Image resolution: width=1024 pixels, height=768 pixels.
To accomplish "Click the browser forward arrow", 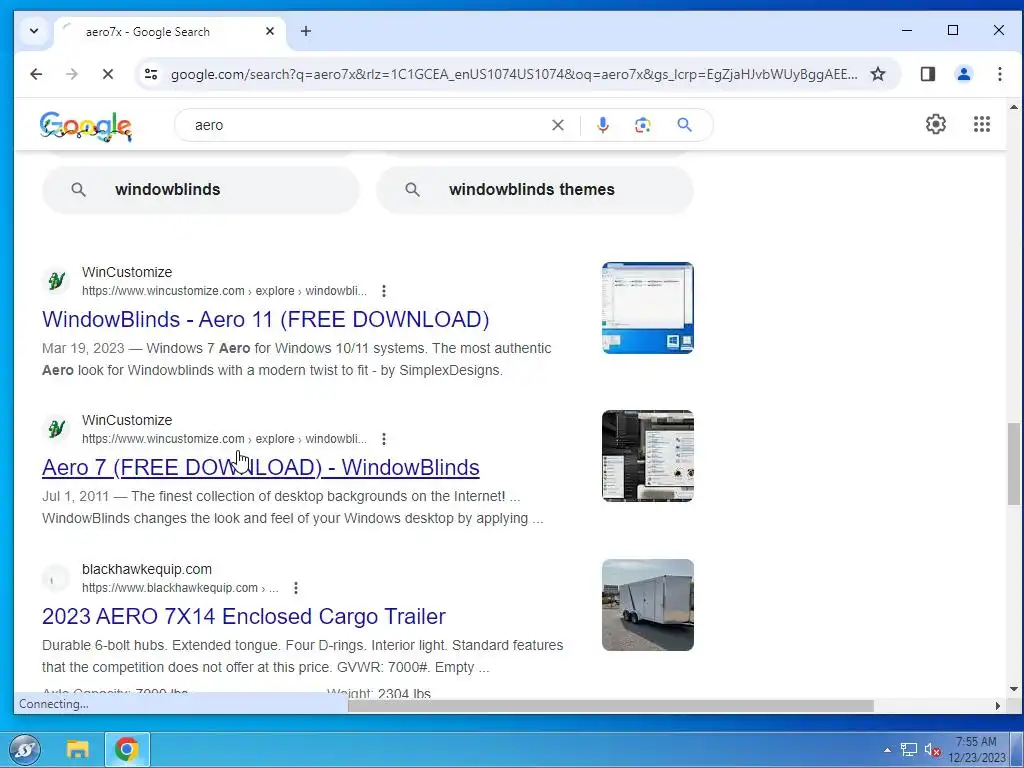I will pos(72,74).
